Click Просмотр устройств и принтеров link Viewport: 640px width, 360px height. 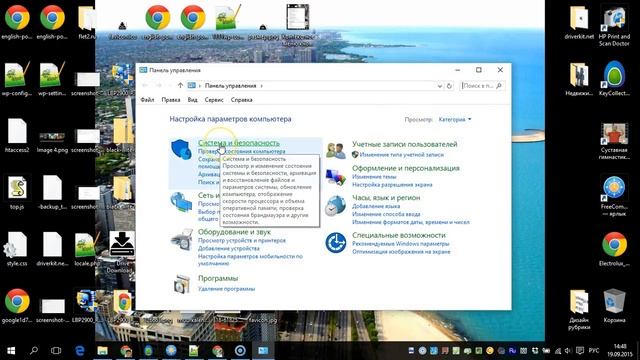tap(242, 240)
